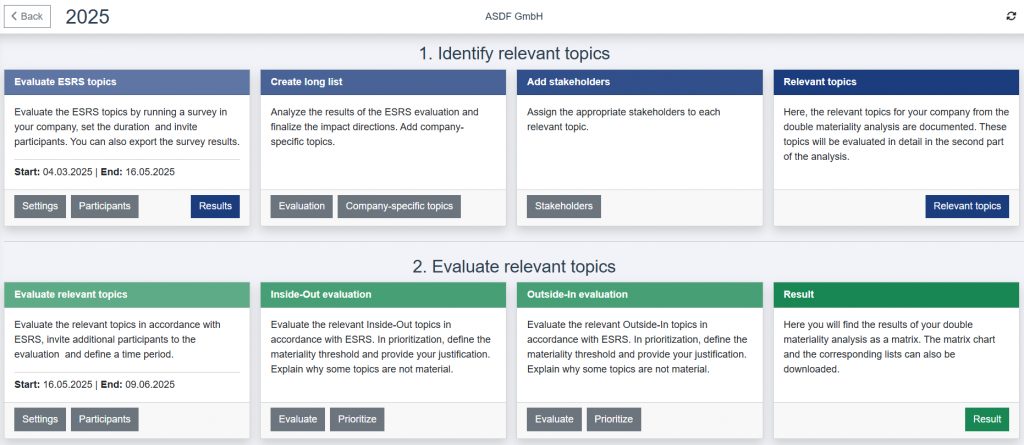This screenshot has height=445, width=1024.
Task: Click Prioritize under Outside-In evaluation
Action: pos(614,419)
